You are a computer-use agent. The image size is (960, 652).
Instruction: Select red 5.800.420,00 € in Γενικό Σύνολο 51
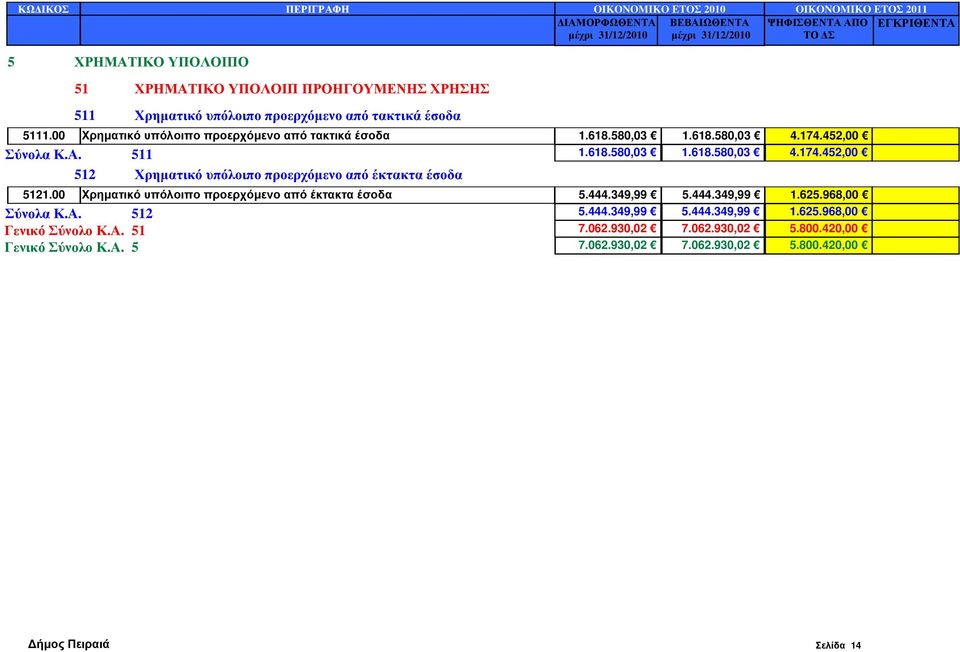(x=819, y=229)
